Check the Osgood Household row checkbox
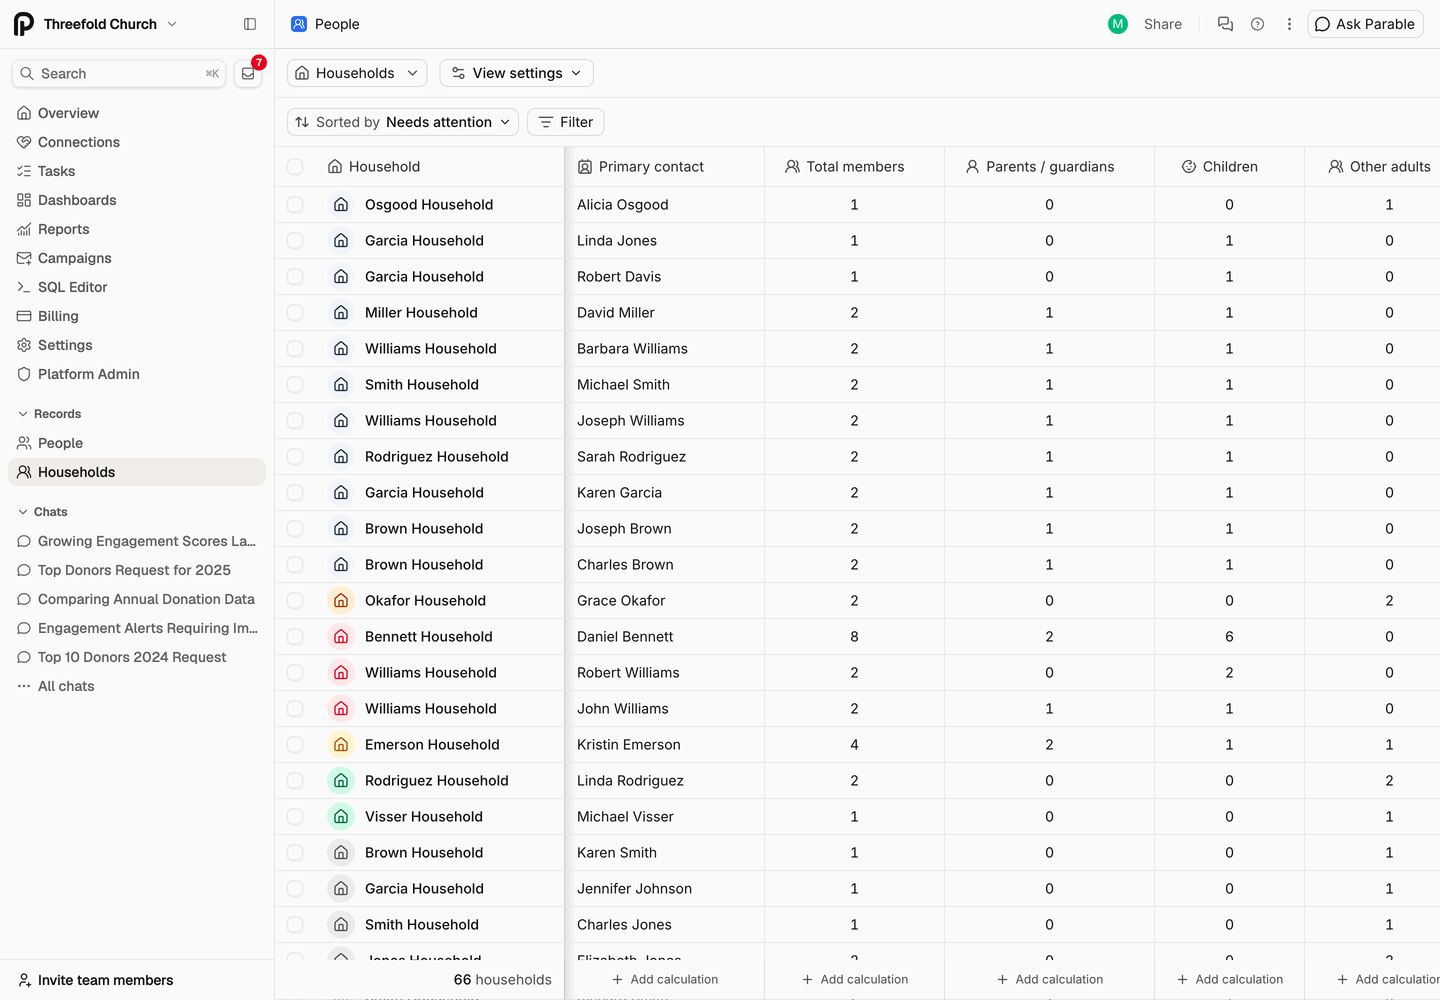1440x1000 pixels. (295, 204)
